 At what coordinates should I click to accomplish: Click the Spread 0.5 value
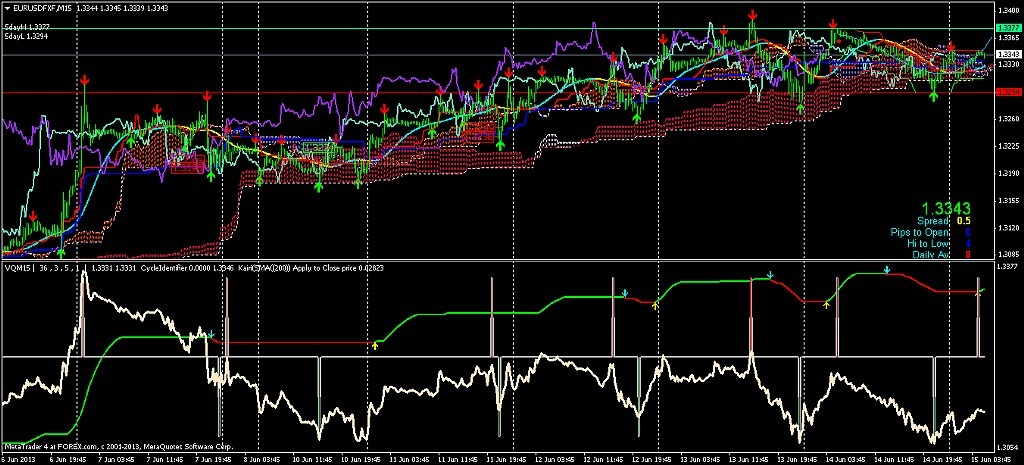pos(963,220)
